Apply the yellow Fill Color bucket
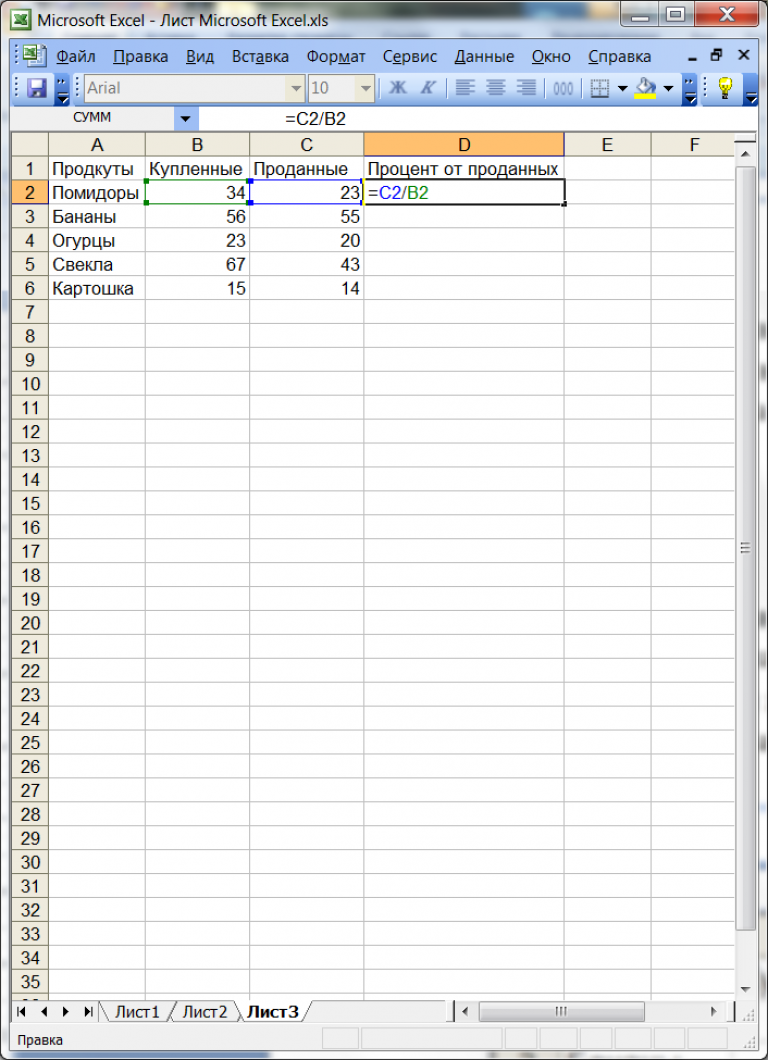 pyautogui.click(x=646, y=88)
